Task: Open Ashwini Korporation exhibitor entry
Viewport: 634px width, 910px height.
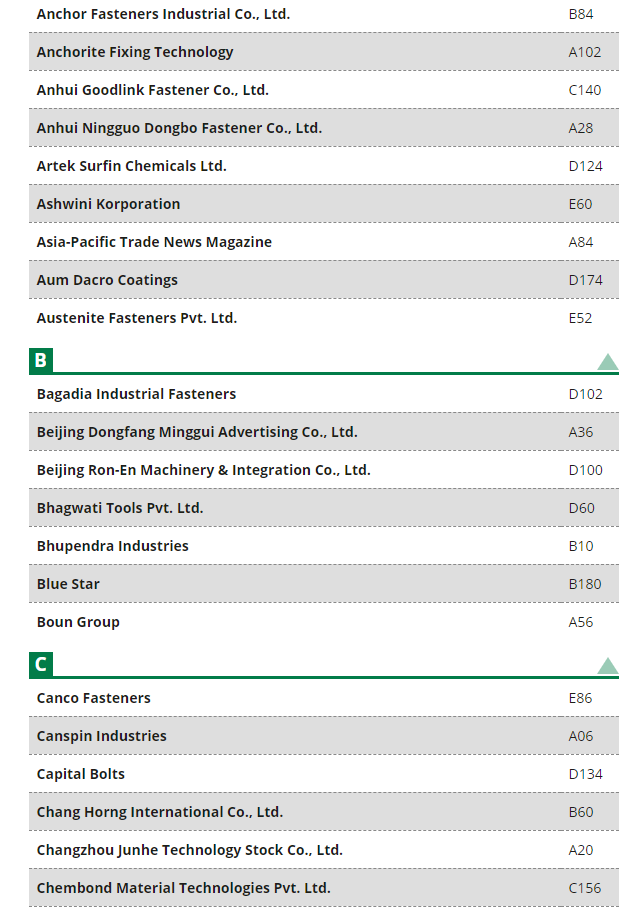Action: [x=324, y=204]
